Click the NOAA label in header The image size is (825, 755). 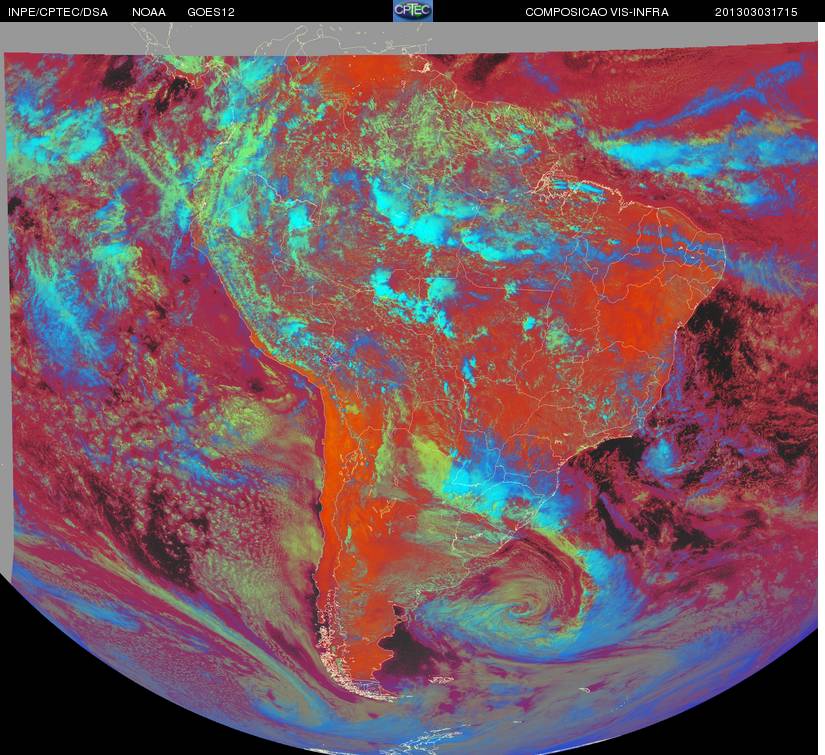(x=149, y=12)
